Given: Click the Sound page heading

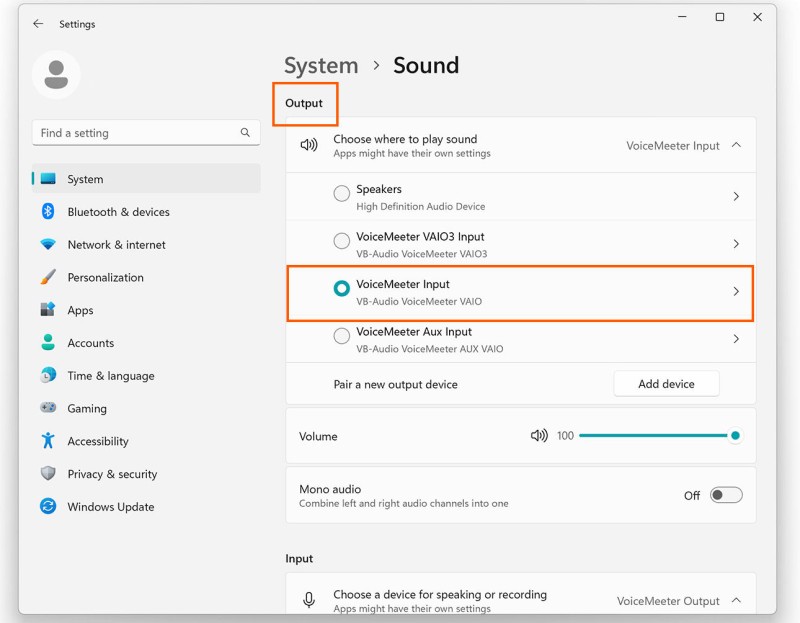Looking at the screenshot, I should [x=426, y=65].
